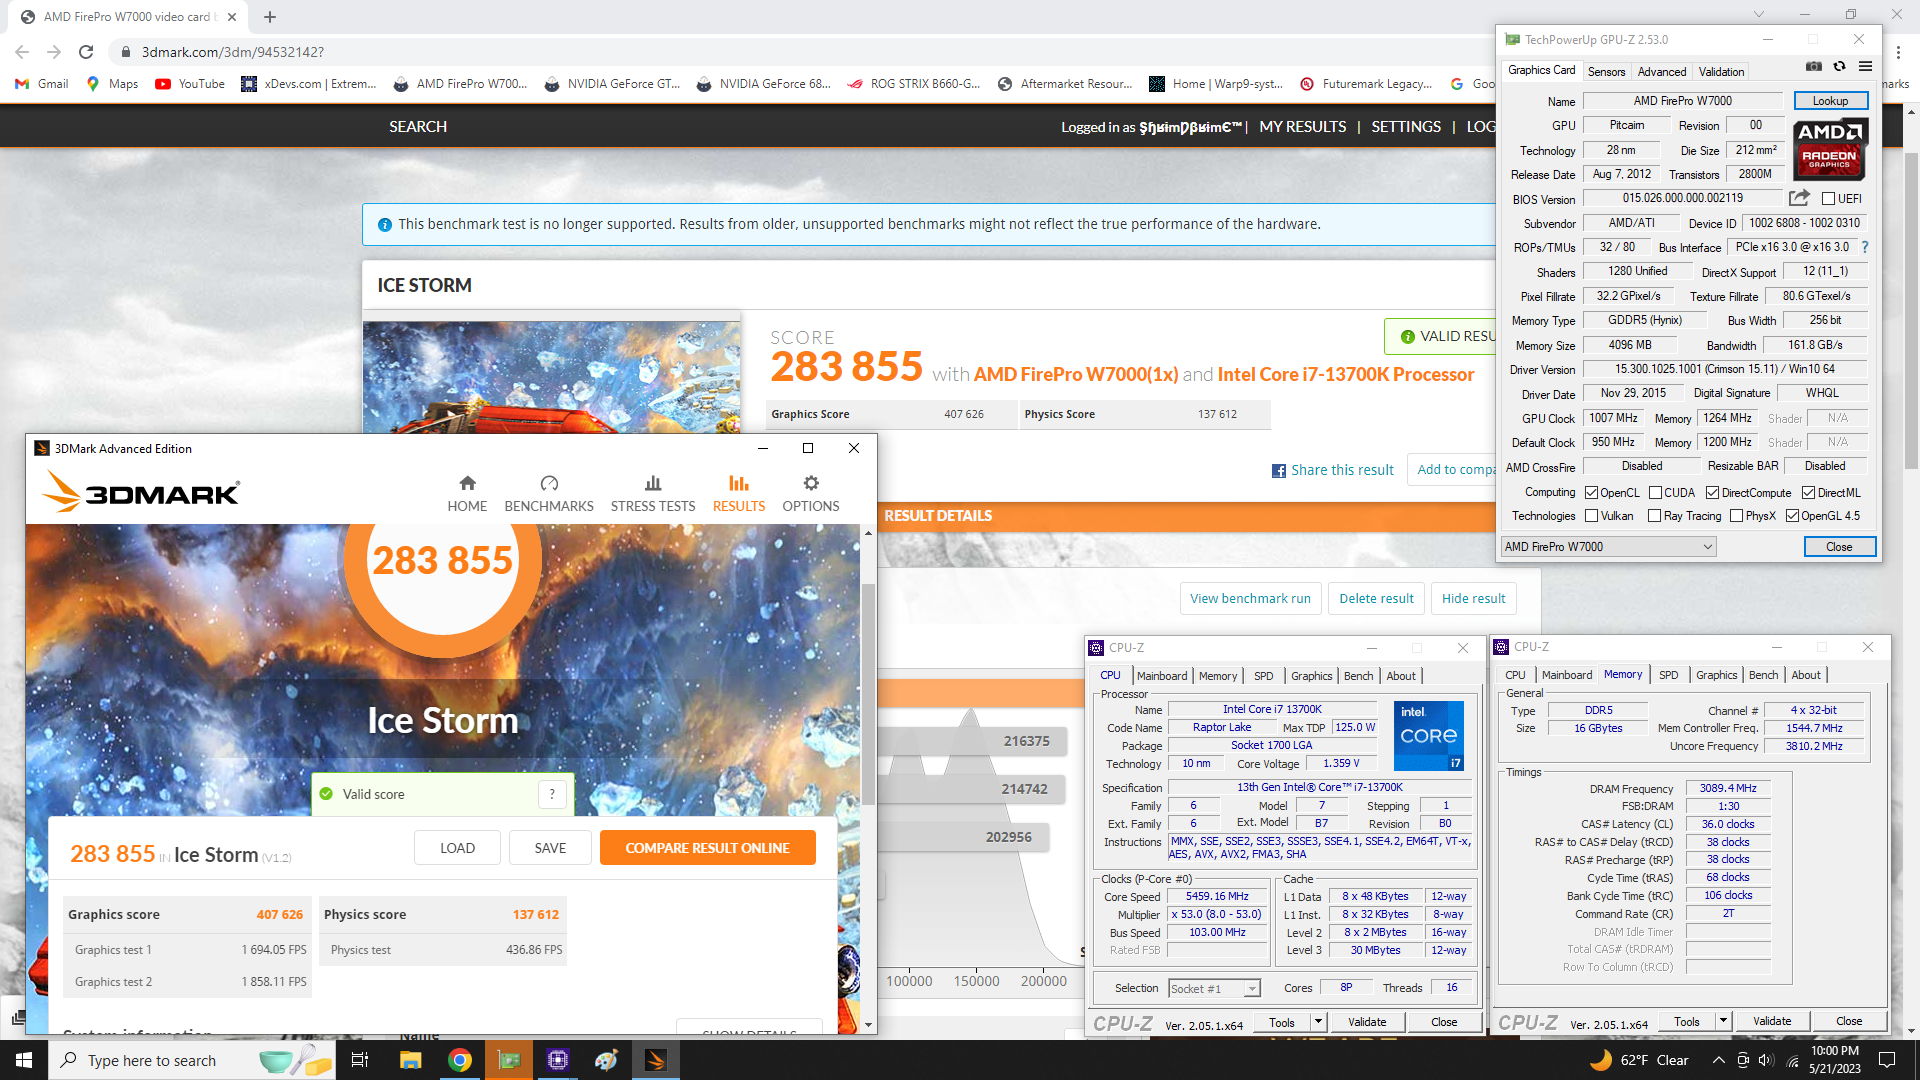Toggle Vulkan checkbox in GPU-Z
The width and height of the screenshot is (1920, 1080).
[x=1591, y=516]
